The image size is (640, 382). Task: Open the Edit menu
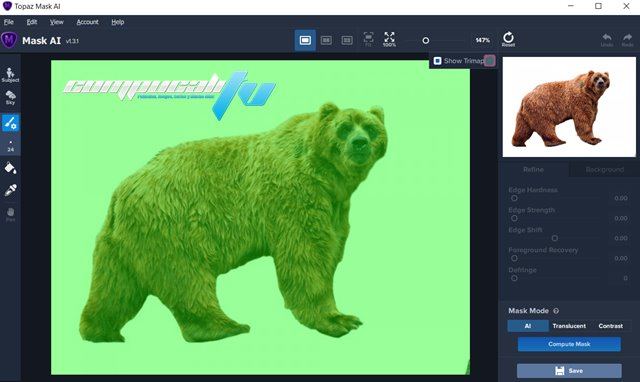point(32,22)
